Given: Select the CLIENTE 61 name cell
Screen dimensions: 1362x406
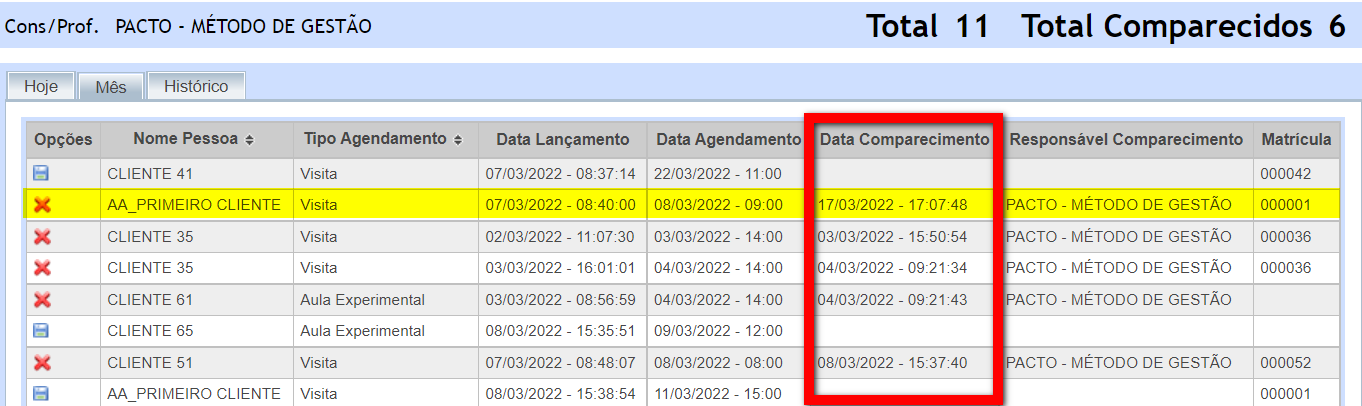Looking at the screenshot, I should [x=150, y=300].
